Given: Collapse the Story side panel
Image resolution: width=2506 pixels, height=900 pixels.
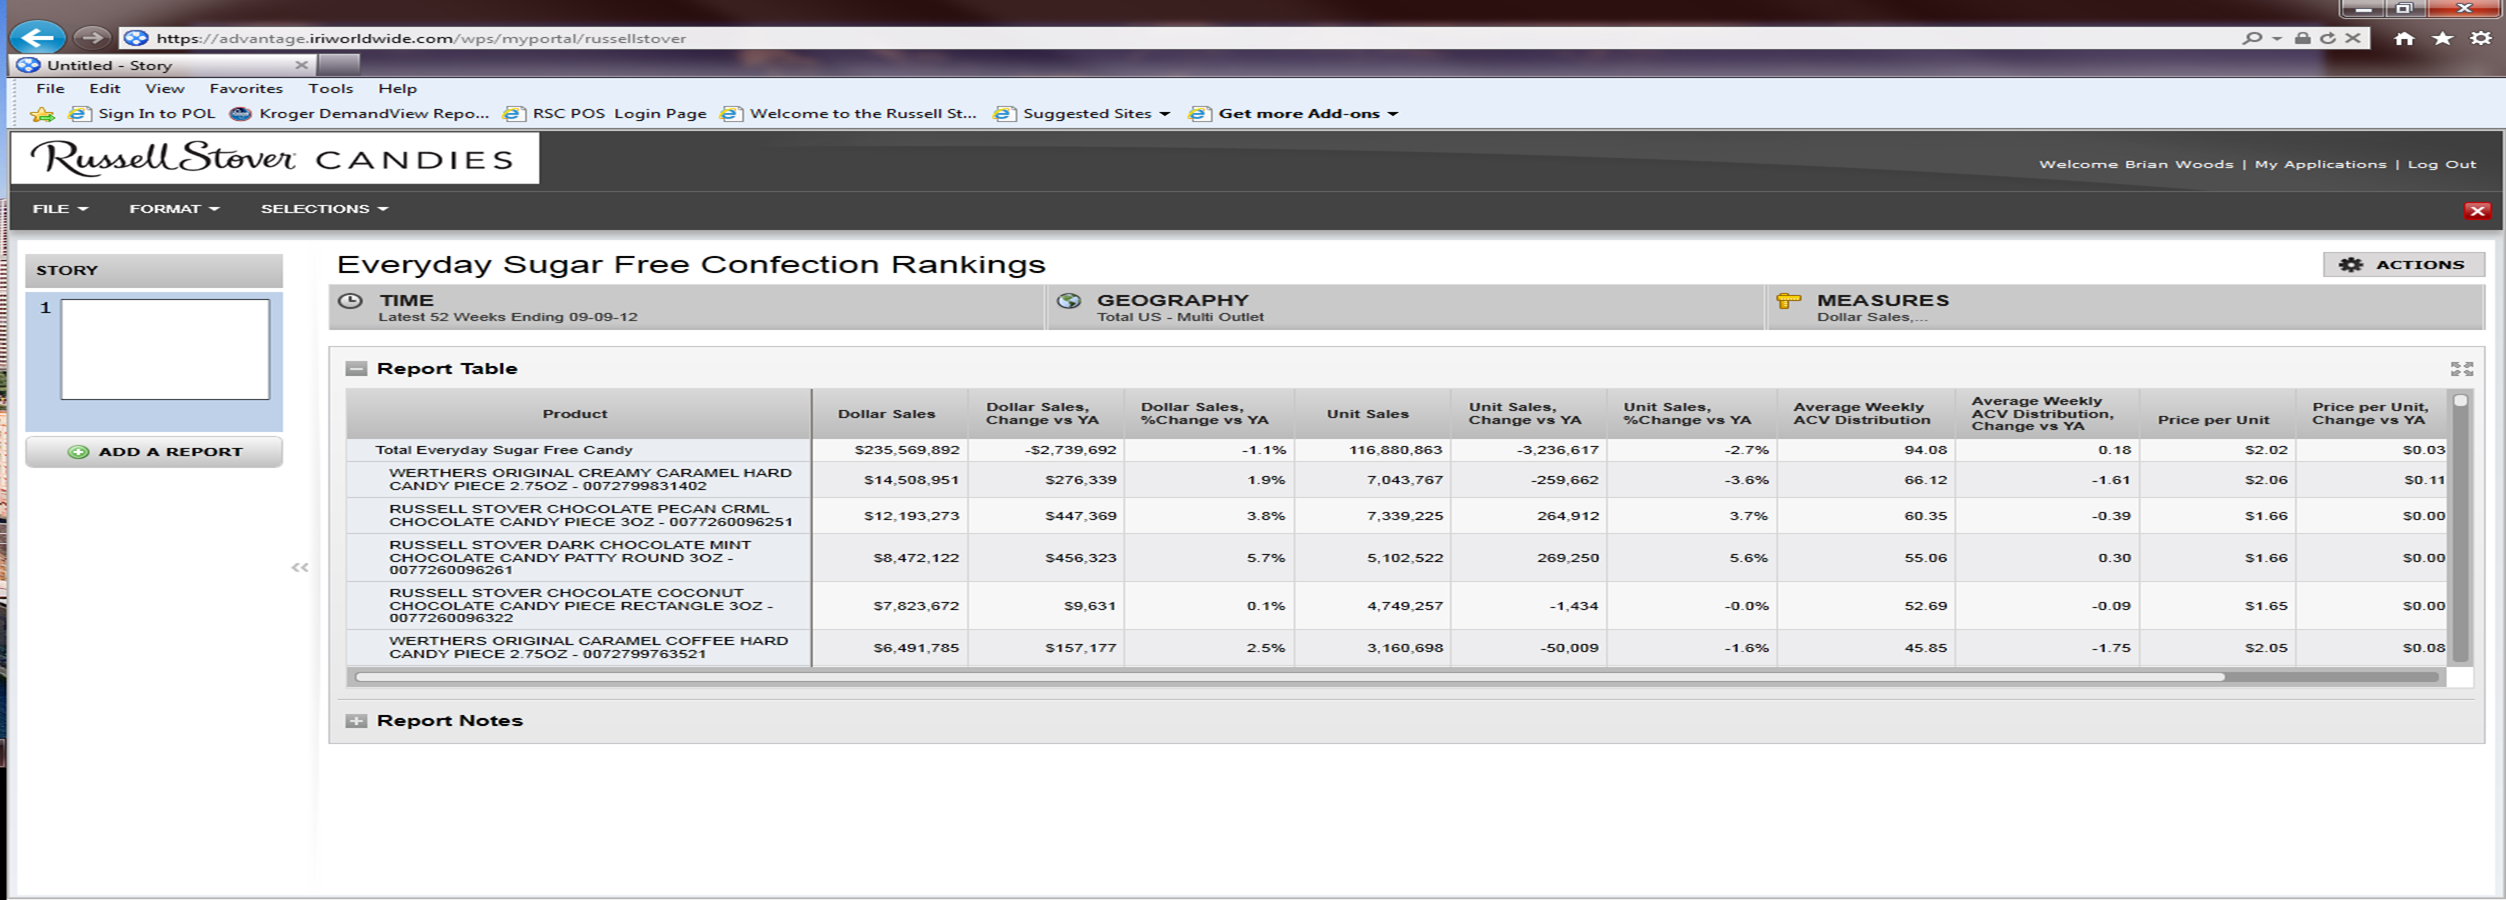Looking at the screenshot, I should [x=300, y=568].
